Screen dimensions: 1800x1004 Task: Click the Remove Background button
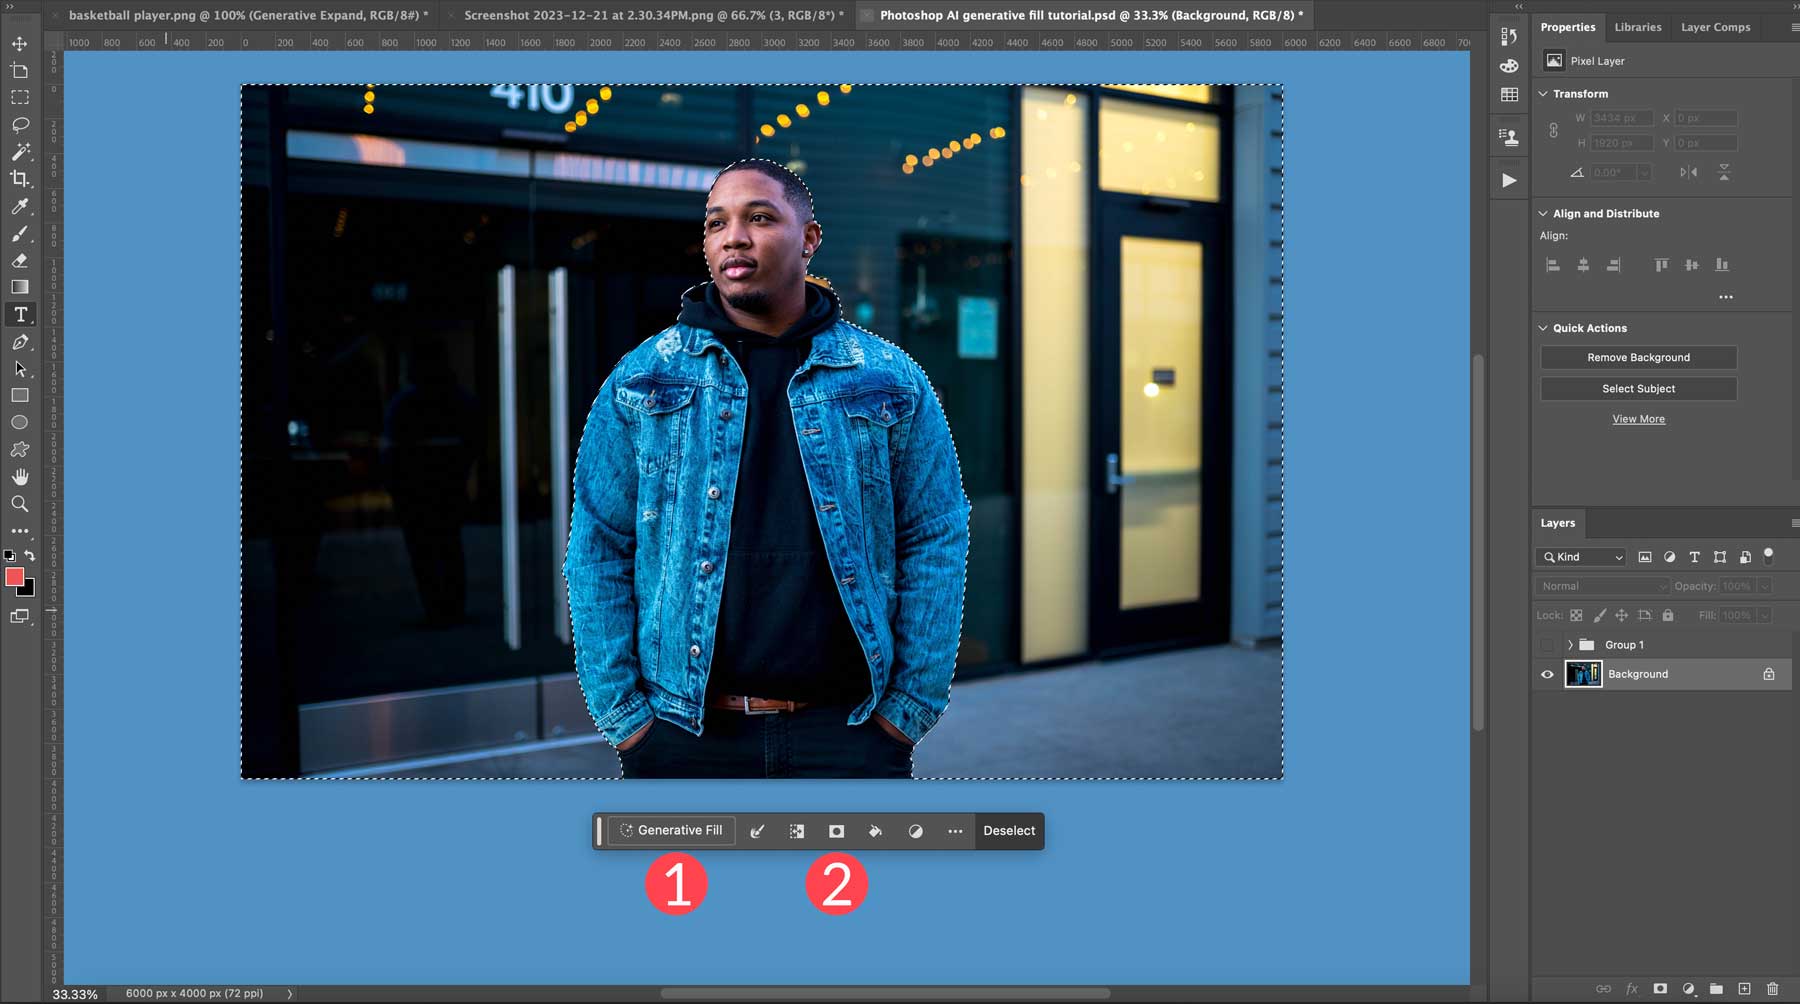pos(1638,357)
